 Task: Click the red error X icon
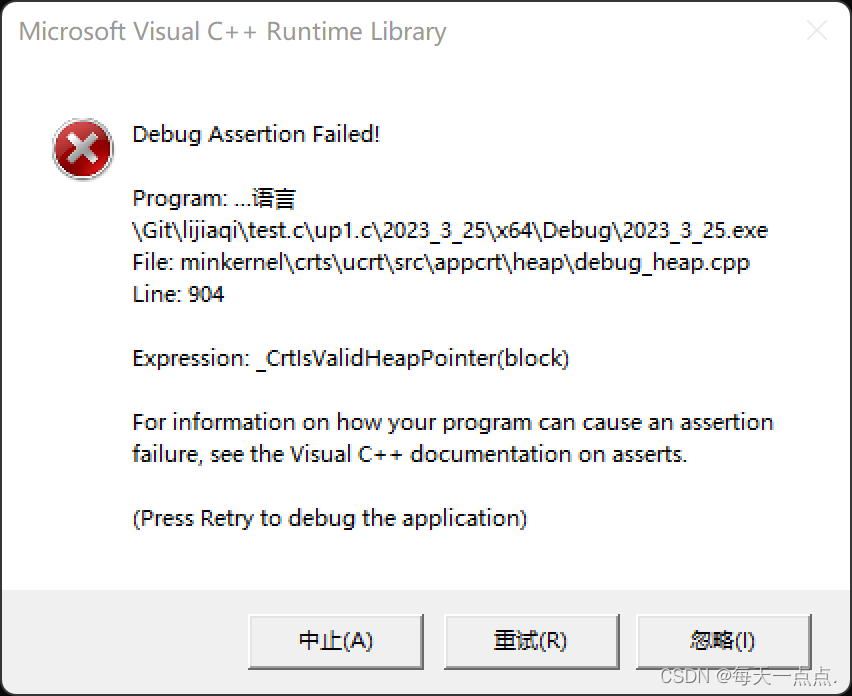click(x=83, y=149)
